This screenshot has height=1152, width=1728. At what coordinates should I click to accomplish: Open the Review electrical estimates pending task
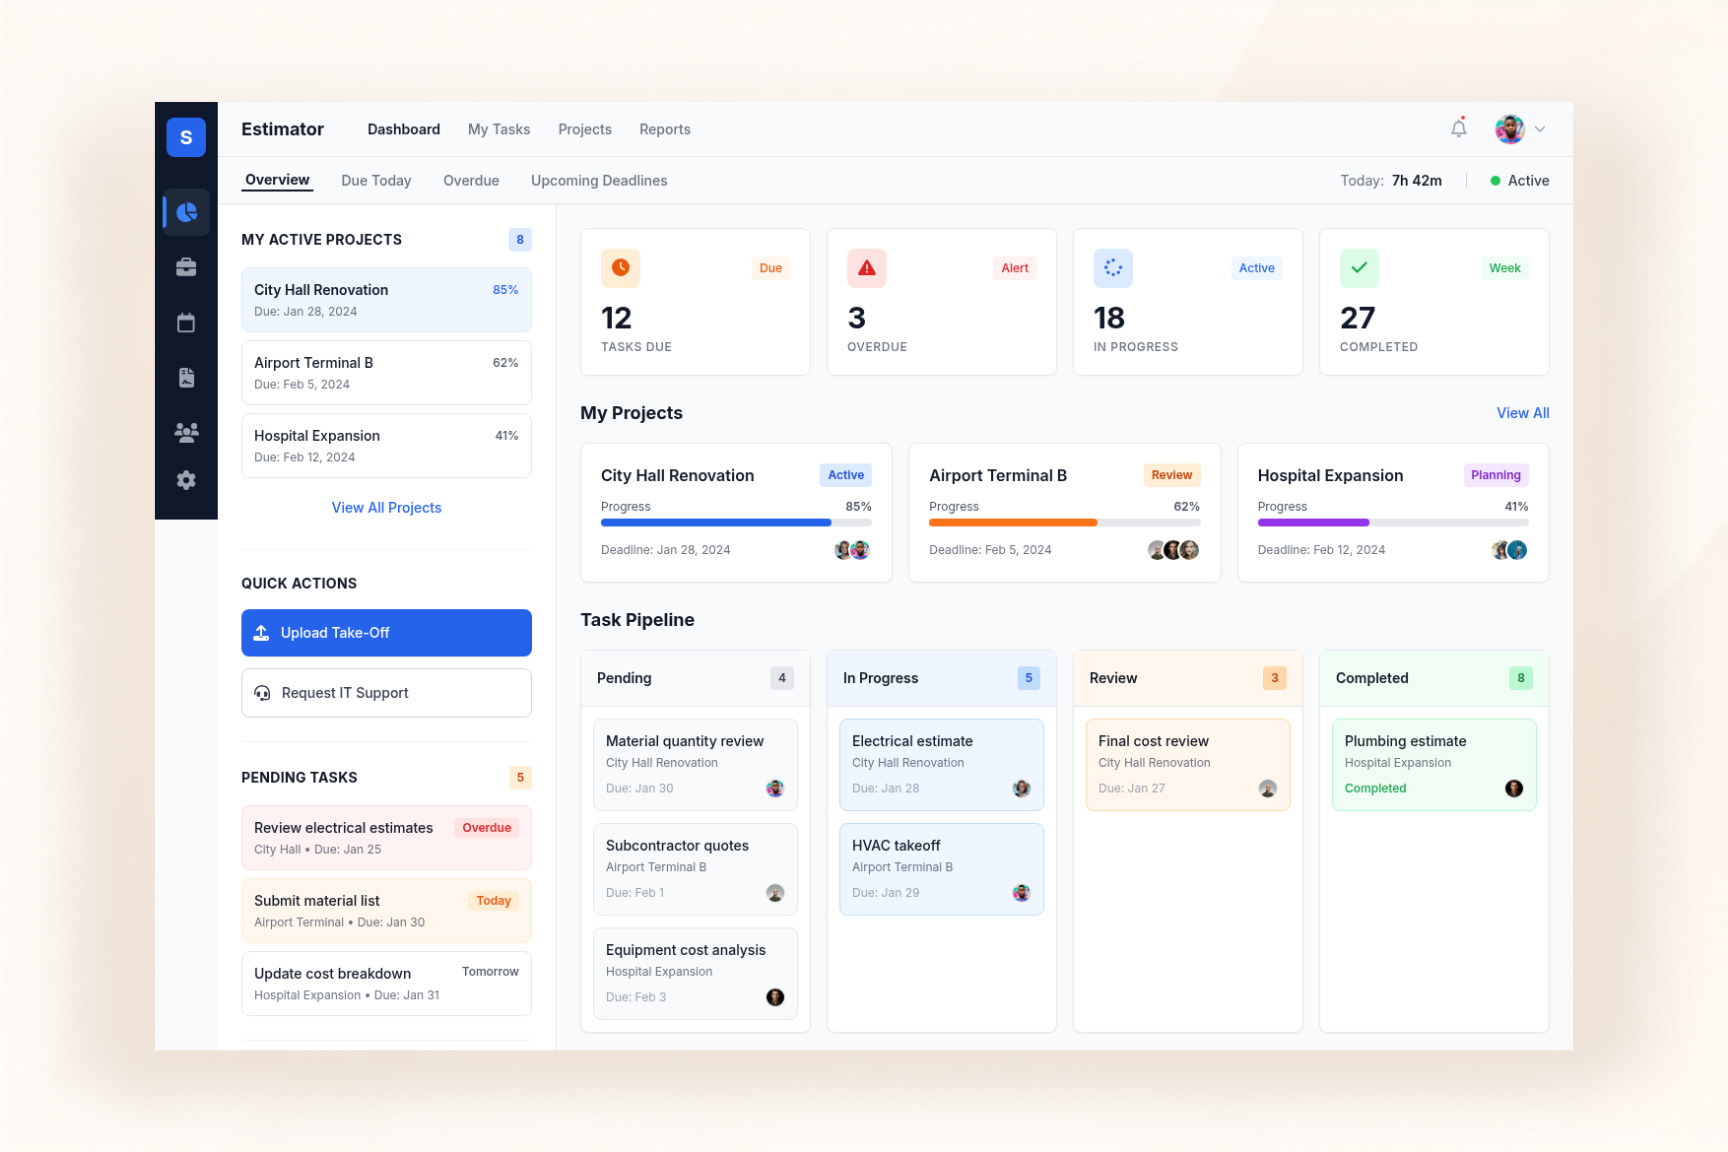pyautogui.click(x=386, y=838)
